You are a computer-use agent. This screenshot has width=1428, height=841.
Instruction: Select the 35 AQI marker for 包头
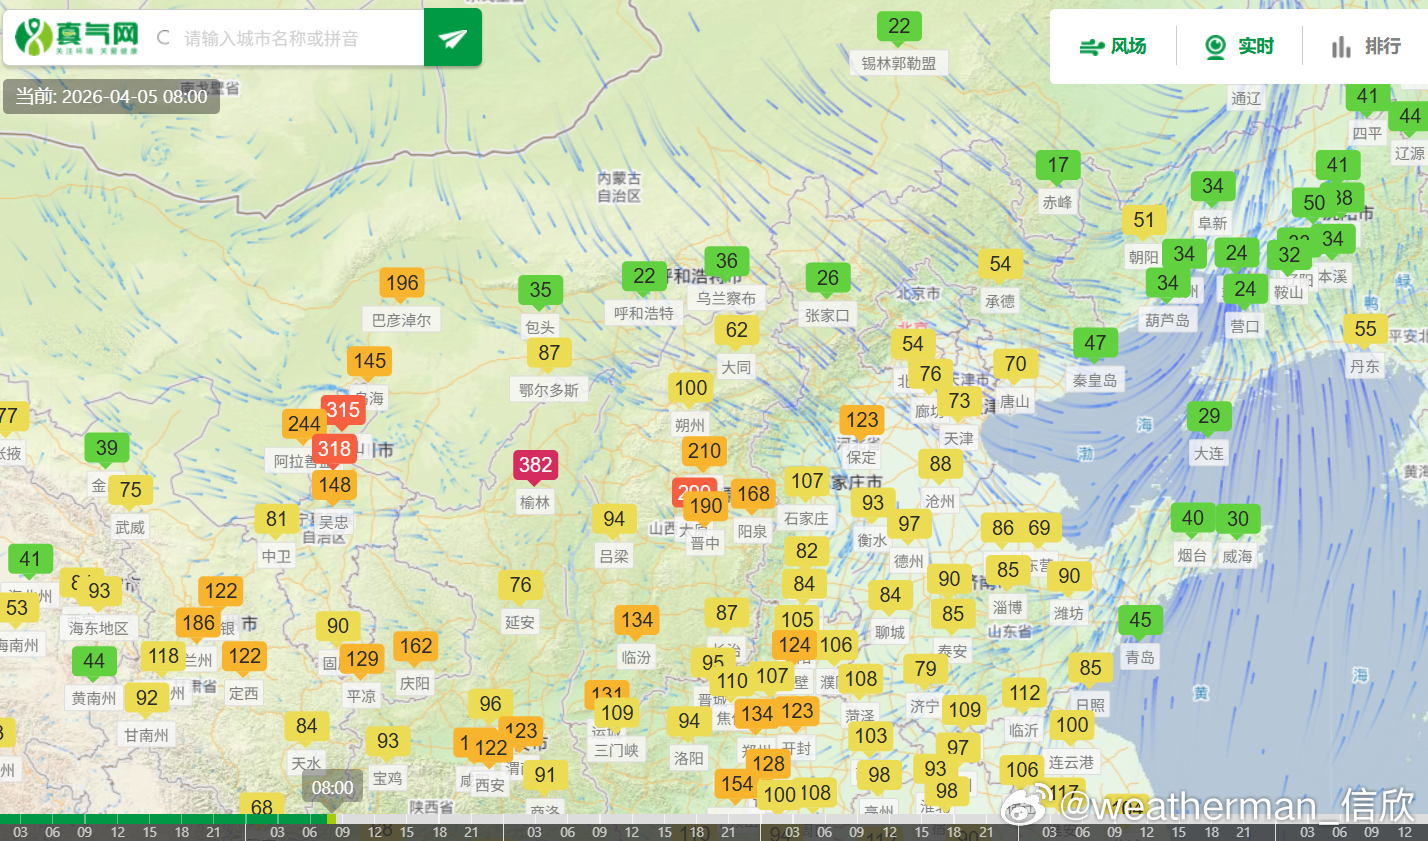tap(540, 291)
